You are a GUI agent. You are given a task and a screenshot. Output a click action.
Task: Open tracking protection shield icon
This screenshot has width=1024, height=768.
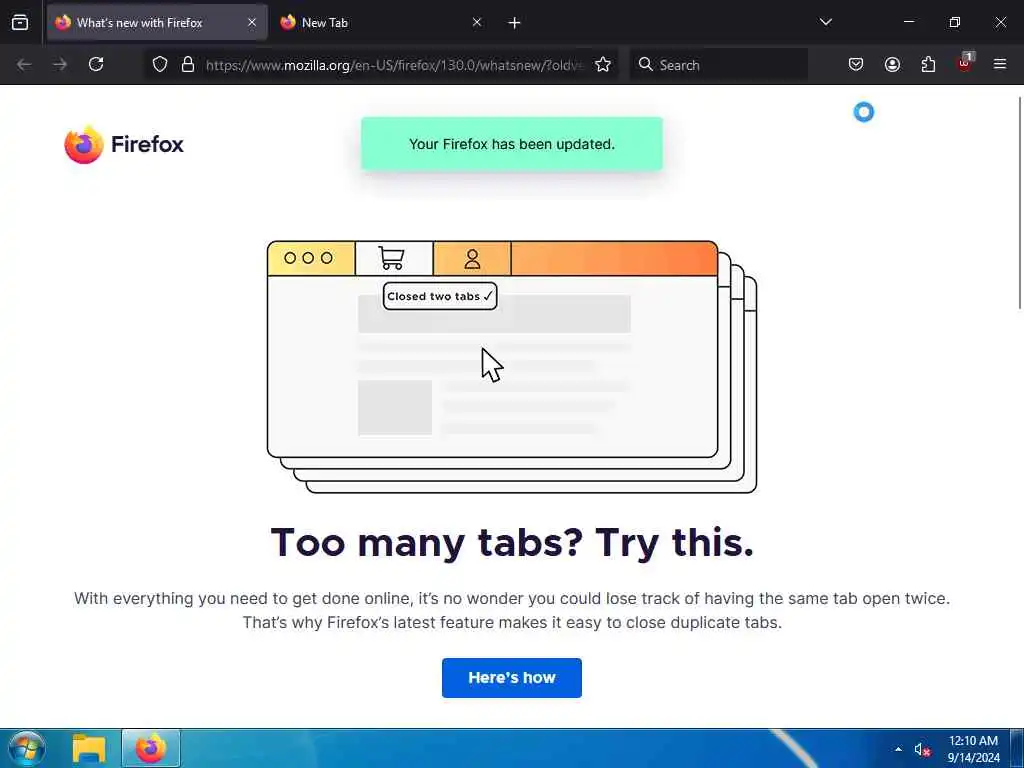160,64
